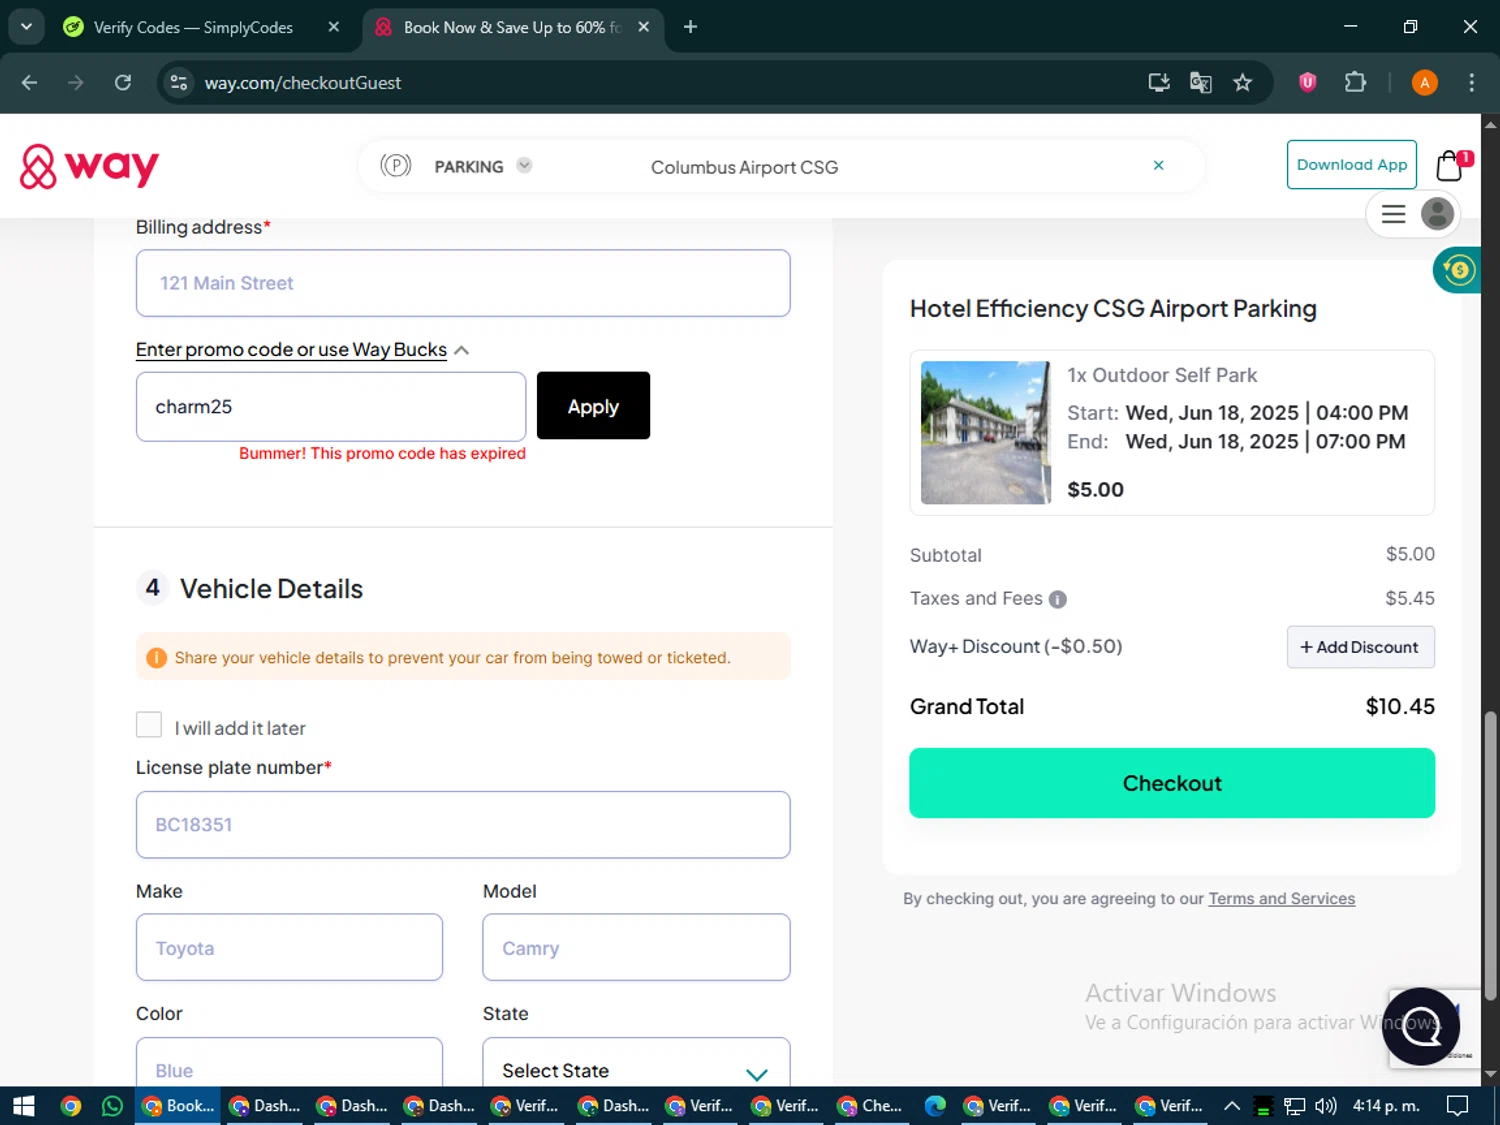Click the page vertical scrollbar thumb
This screenshot has height=1125, width=1500.
1490,856
